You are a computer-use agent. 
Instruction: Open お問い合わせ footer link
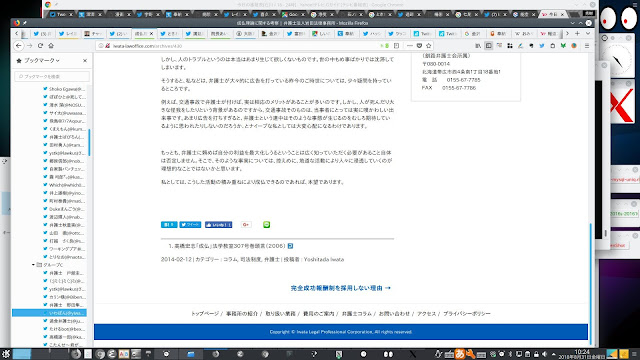tap(394, 314)
